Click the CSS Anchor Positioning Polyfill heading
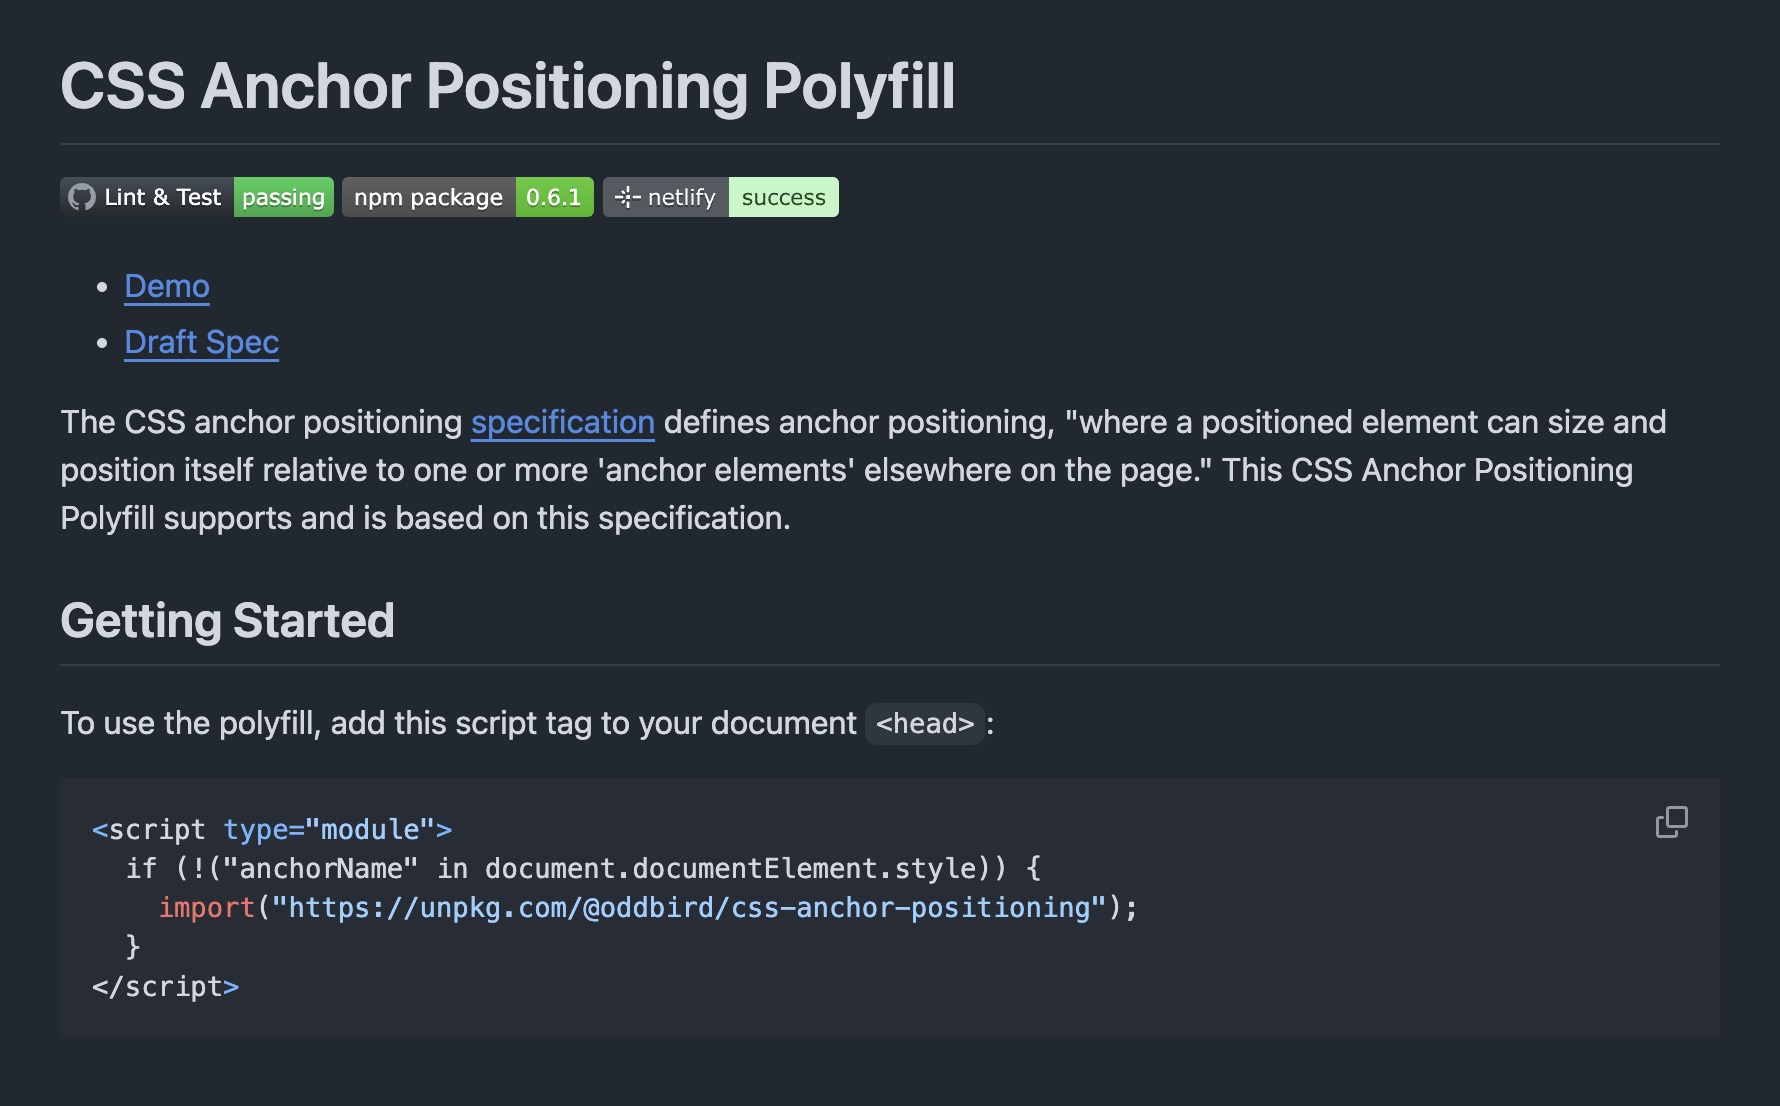 507,87
